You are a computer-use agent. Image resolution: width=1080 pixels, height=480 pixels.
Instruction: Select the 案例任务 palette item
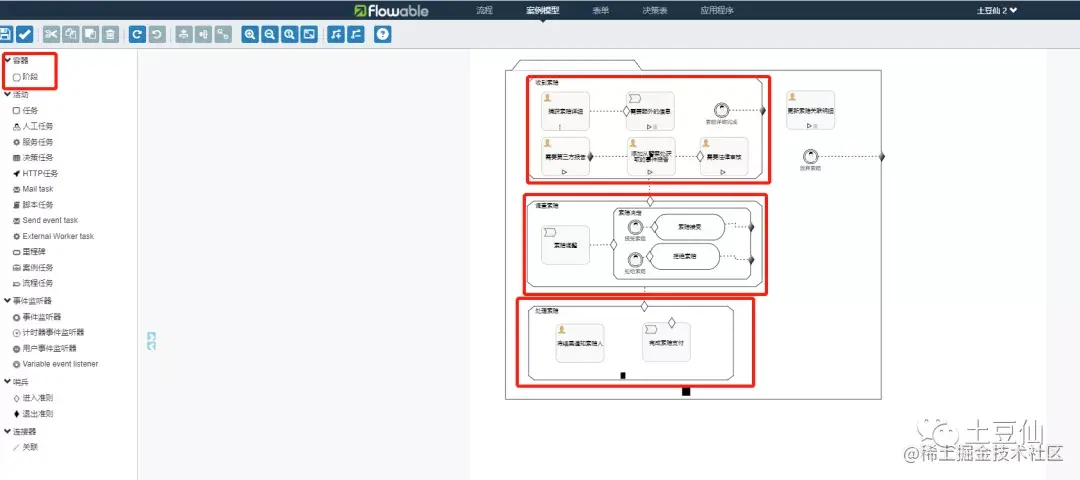(x=33, y=267)
